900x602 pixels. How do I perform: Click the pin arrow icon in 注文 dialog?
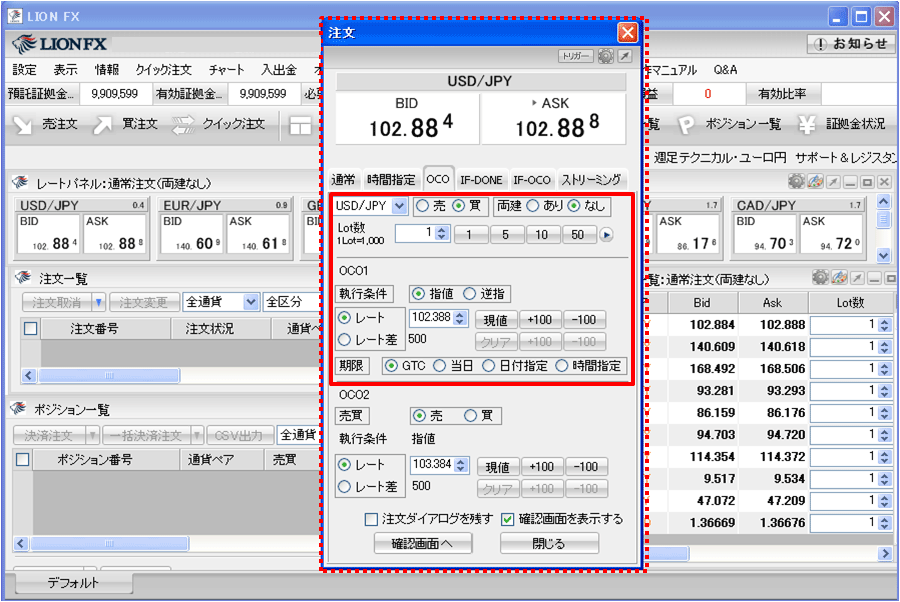(x=624, y=56)
